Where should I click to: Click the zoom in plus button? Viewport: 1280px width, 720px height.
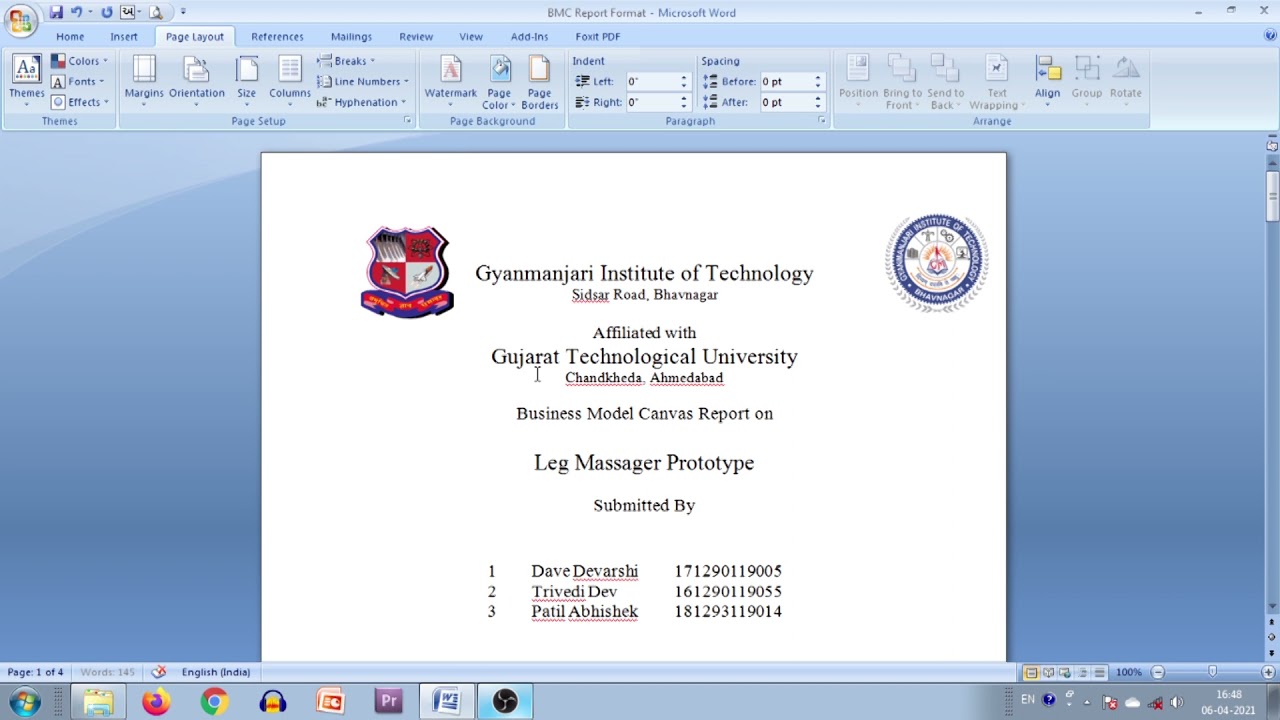click(x=1268, y=672)
